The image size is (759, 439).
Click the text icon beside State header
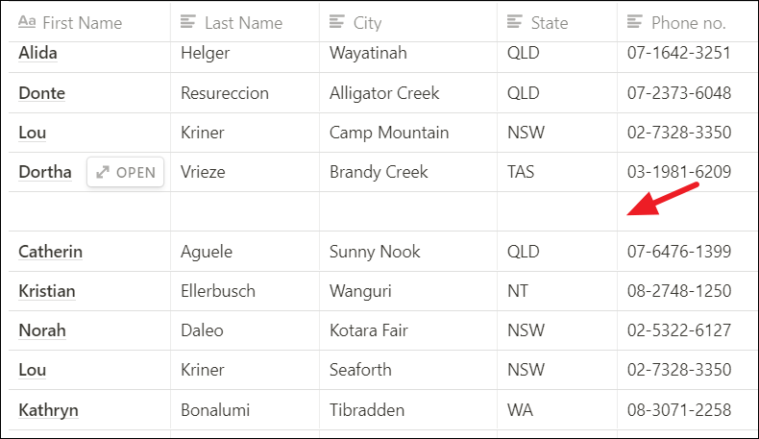(x=515, y=22)
